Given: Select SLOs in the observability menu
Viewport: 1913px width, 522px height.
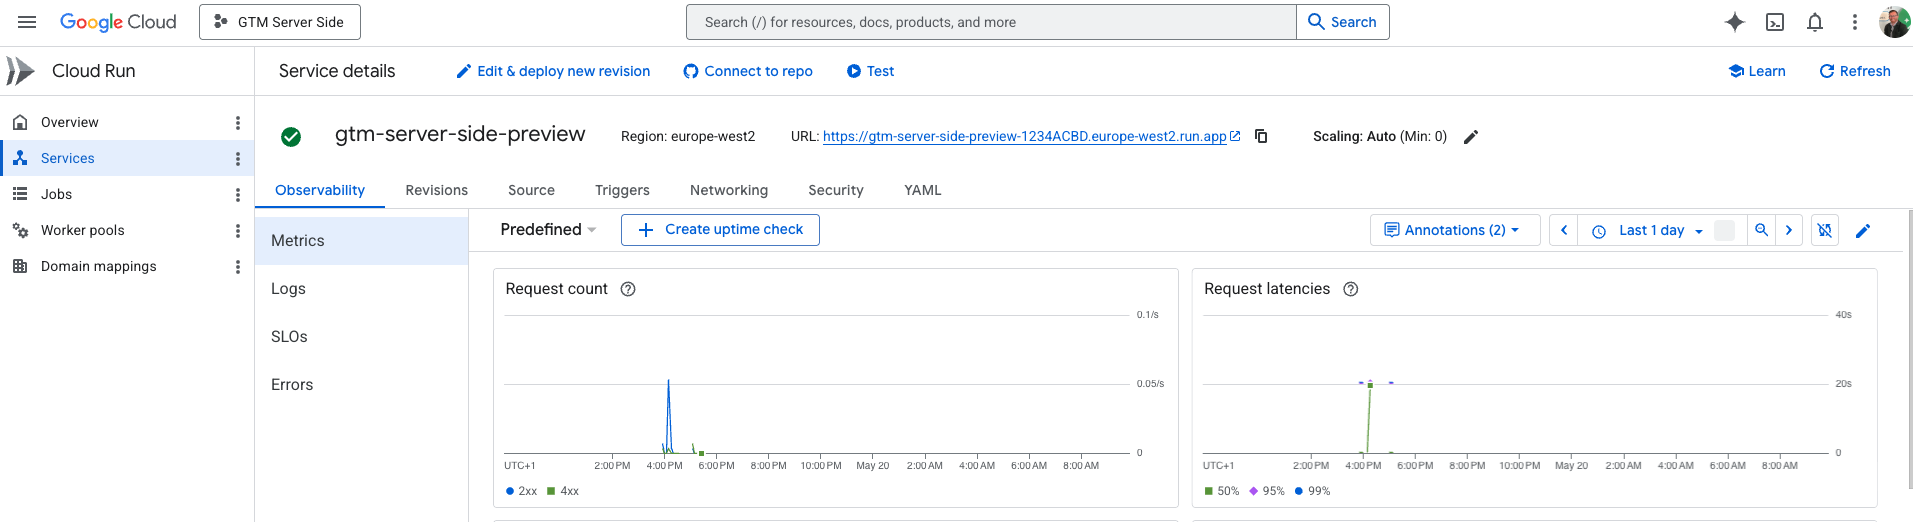Looking at the screenshot, I should 362,337.
